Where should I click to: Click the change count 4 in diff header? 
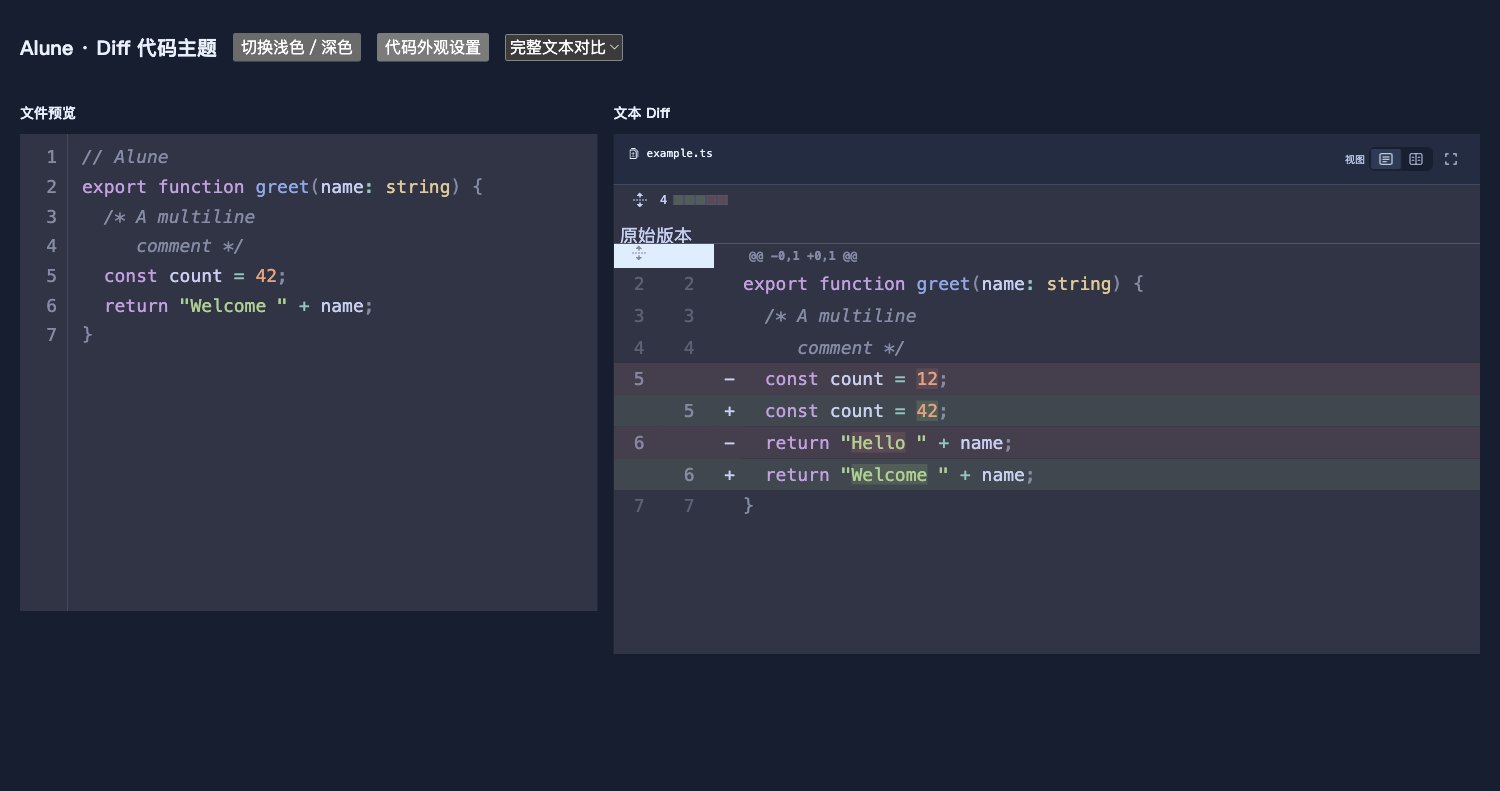tap(663, 200)
